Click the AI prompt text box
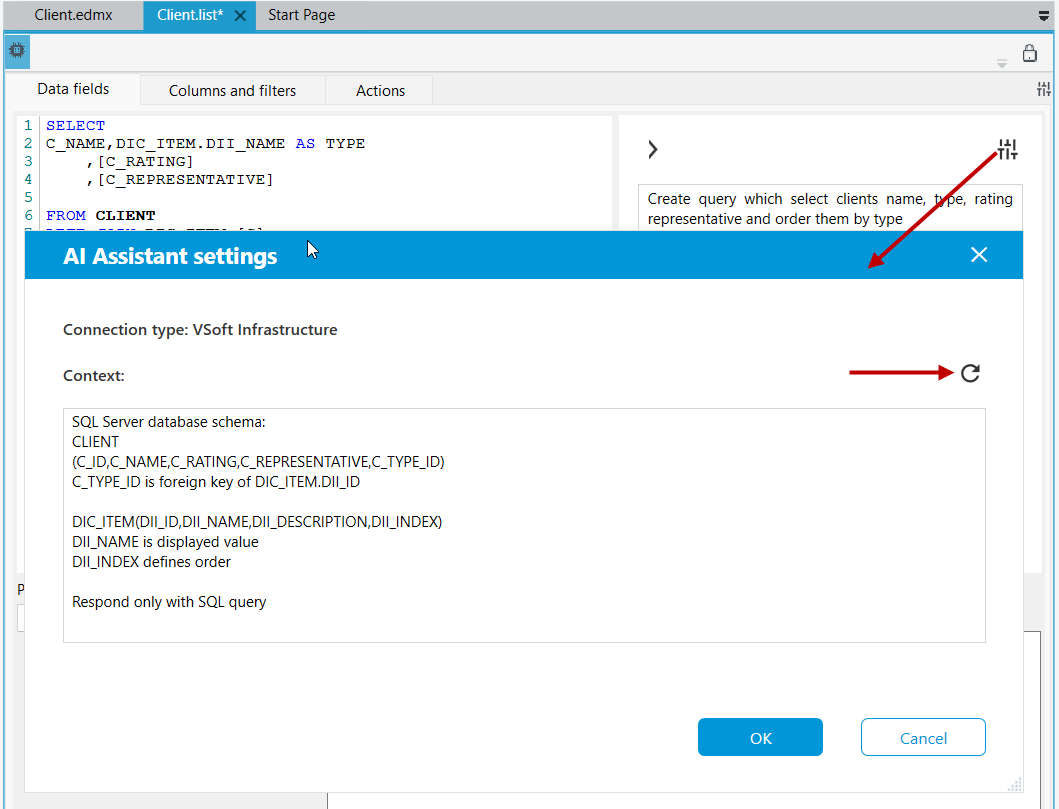 click(x=830, y=208)
